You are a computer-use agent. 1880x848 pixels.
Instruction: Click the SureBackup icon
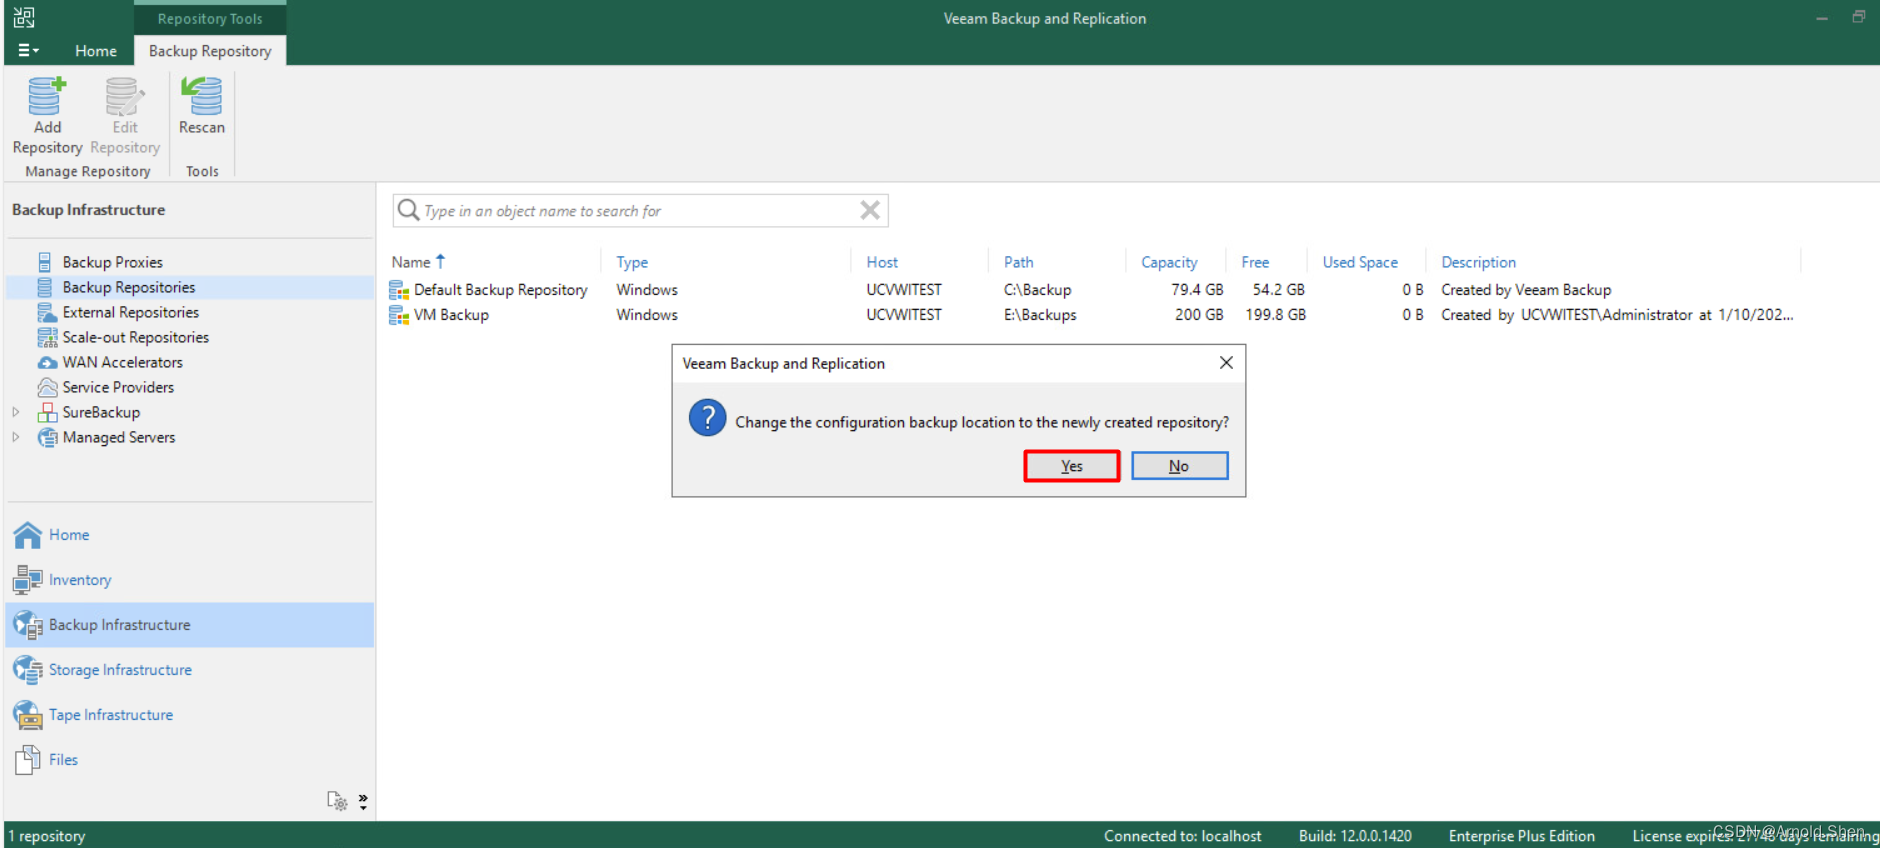(46, 412)
